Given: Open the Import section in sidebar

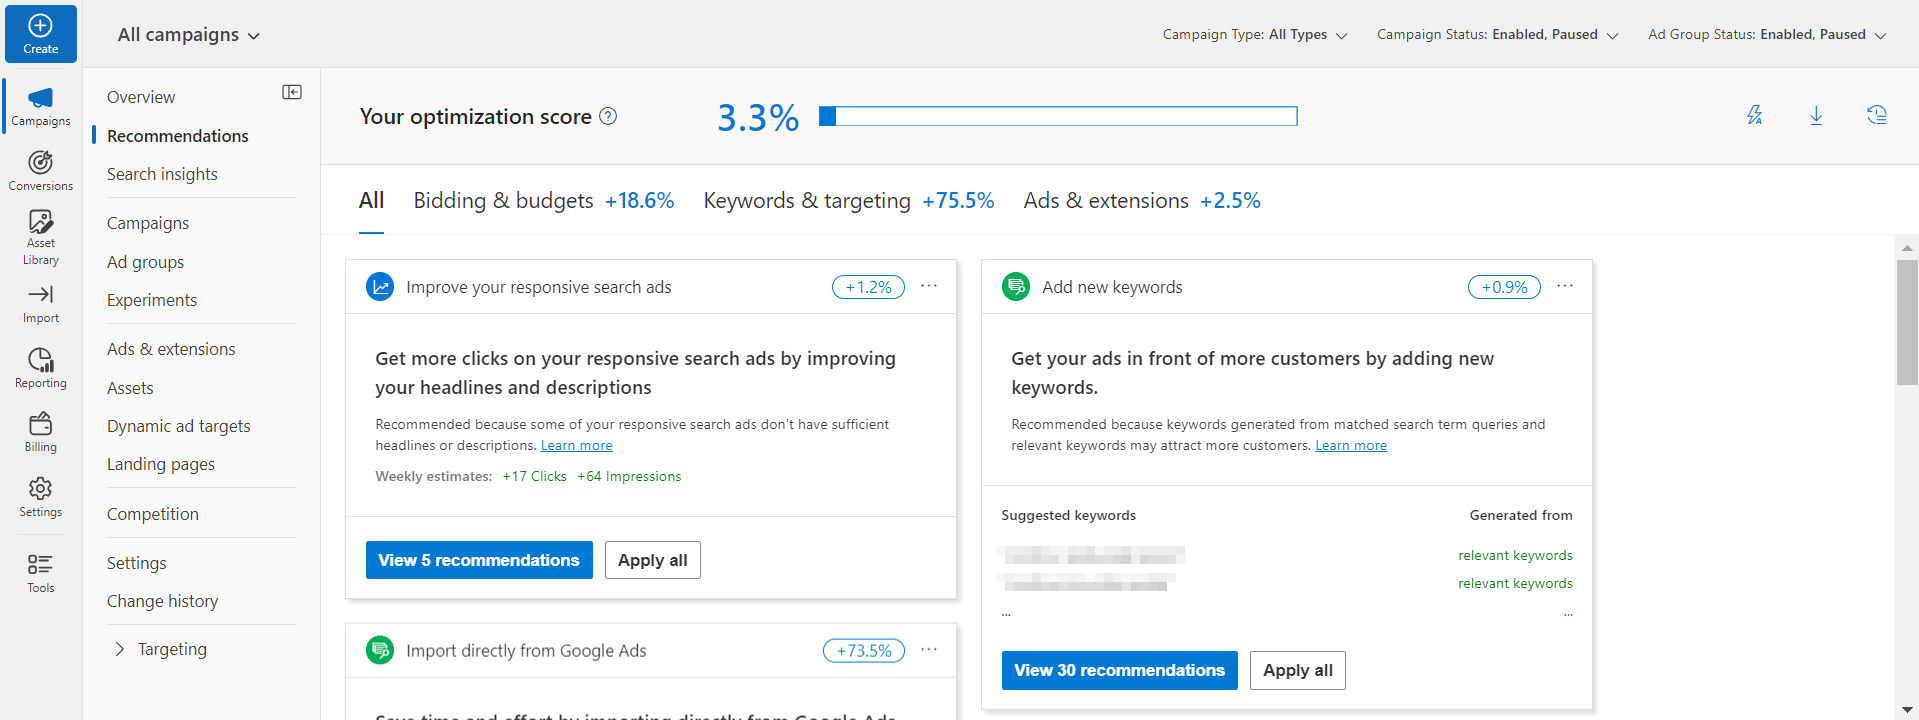Looking at the screenshot, I should 40,303.
